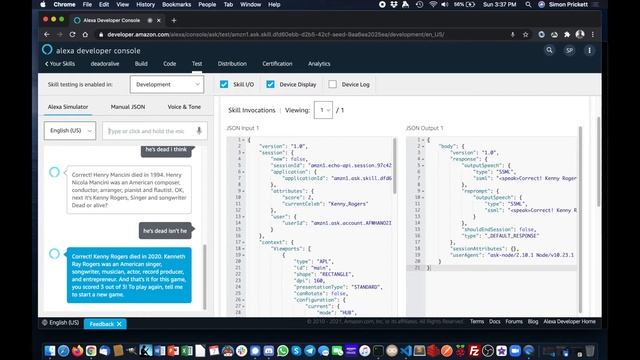The height and width of the screenshot is (360, 640).
Task: Collapse outputSpeech at output line 5
Action: click(x=423, y=165)
